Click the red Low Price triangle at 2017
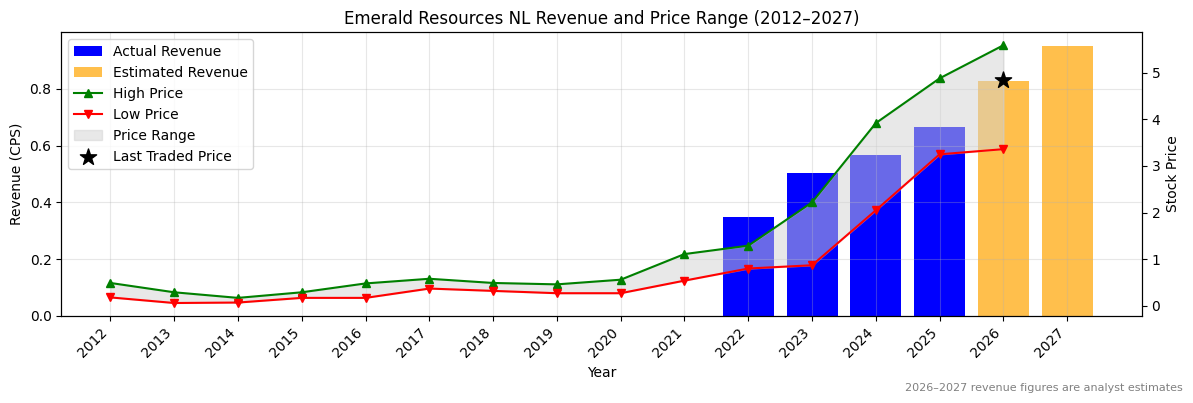 429,289
